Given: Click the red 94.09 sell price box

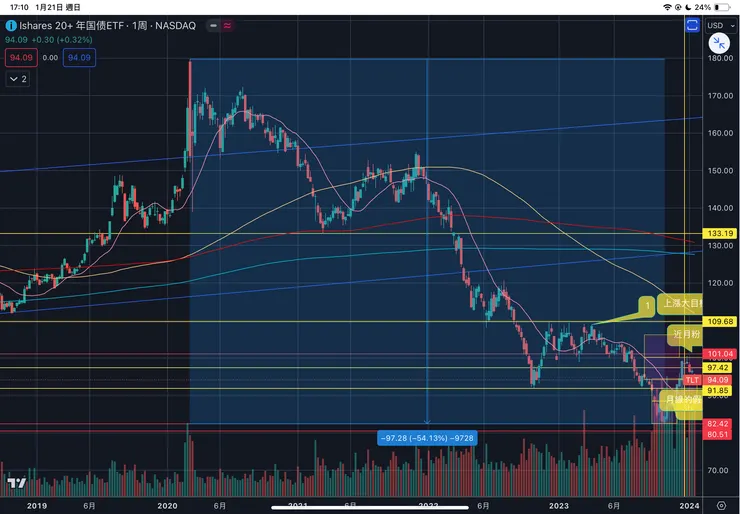Looking at the screenshot, I should pos(20,58).
